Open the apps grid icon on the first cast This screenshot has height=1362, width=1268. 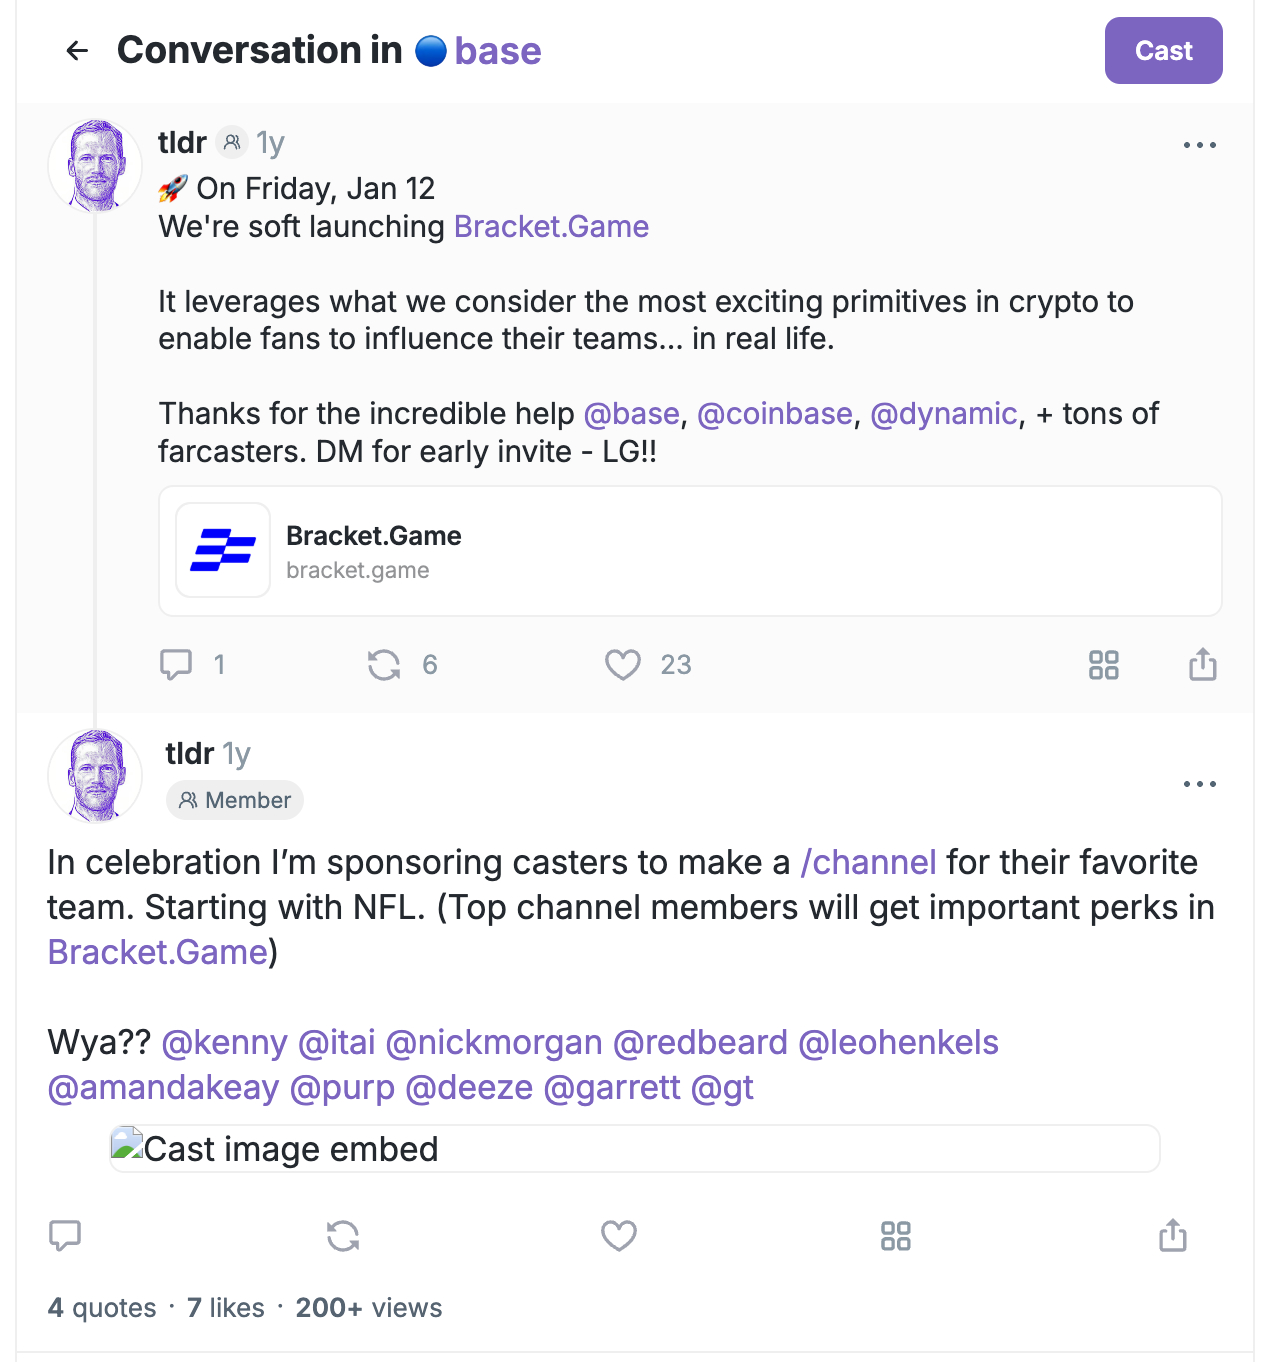point(1103,664)
